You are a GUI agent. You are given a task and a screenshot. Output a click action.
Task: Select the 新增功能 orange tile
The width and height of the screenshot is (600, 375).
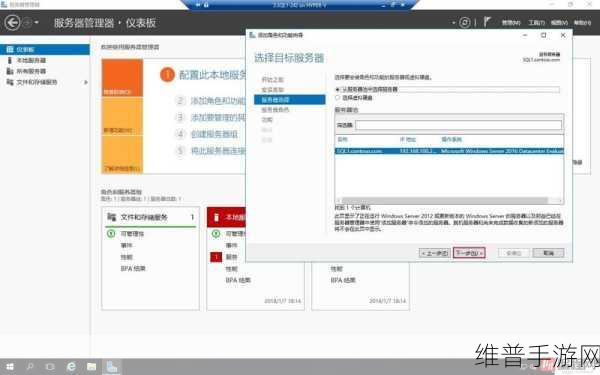coord(122,116)
